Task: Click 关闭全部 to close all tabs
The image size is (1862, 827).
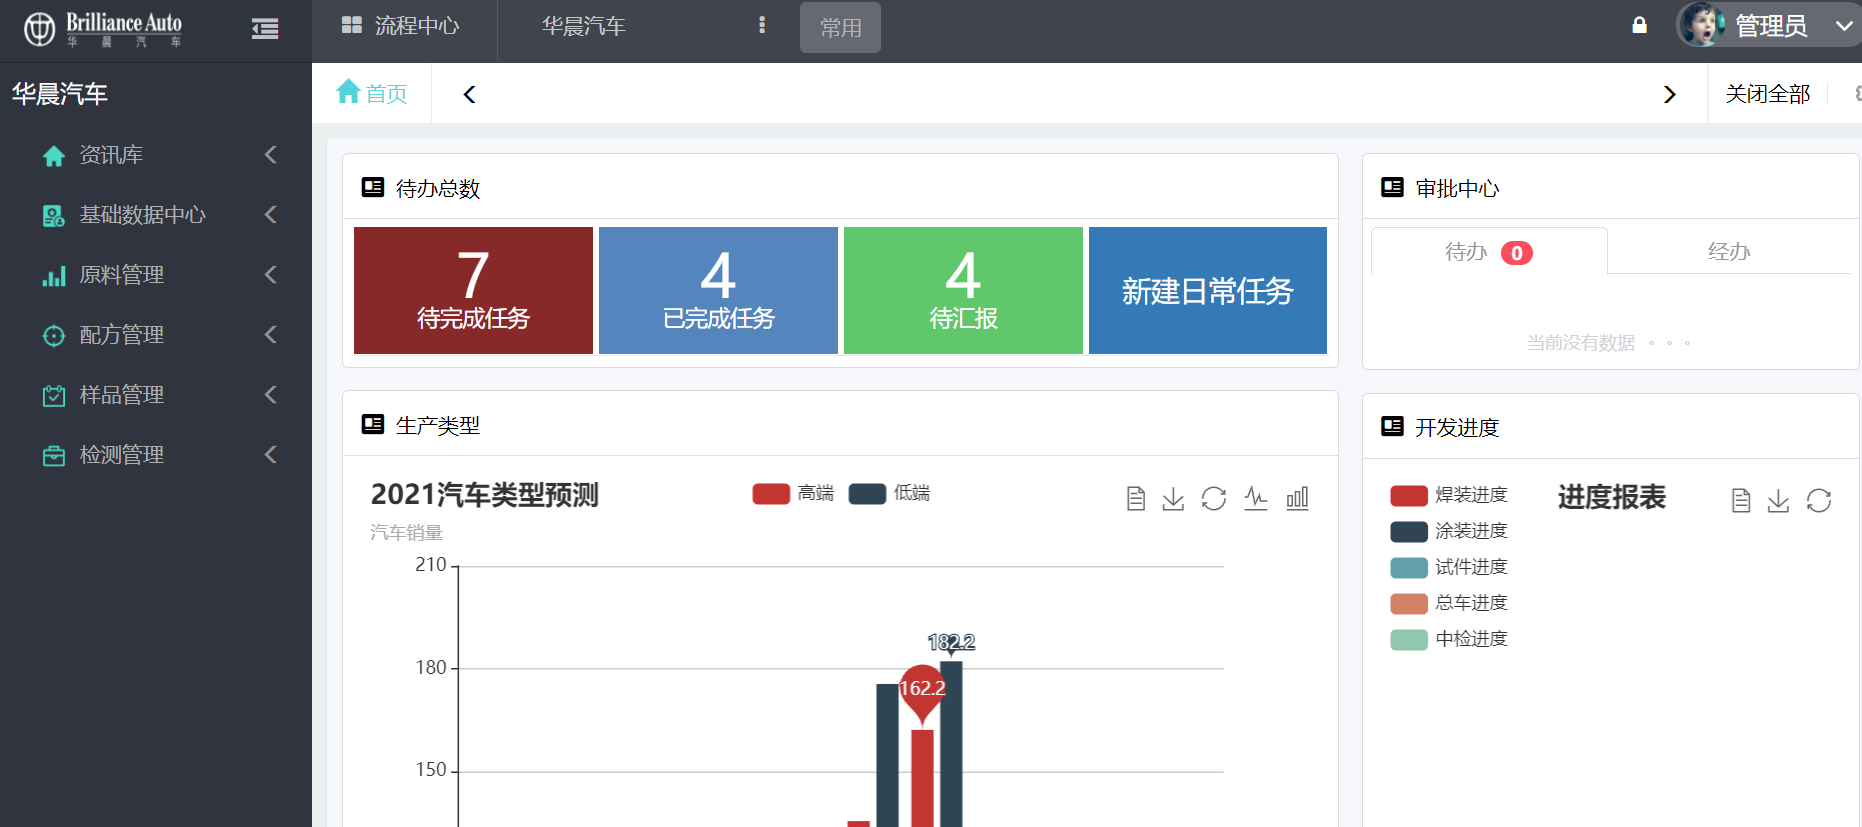Action: [1767, 94]
